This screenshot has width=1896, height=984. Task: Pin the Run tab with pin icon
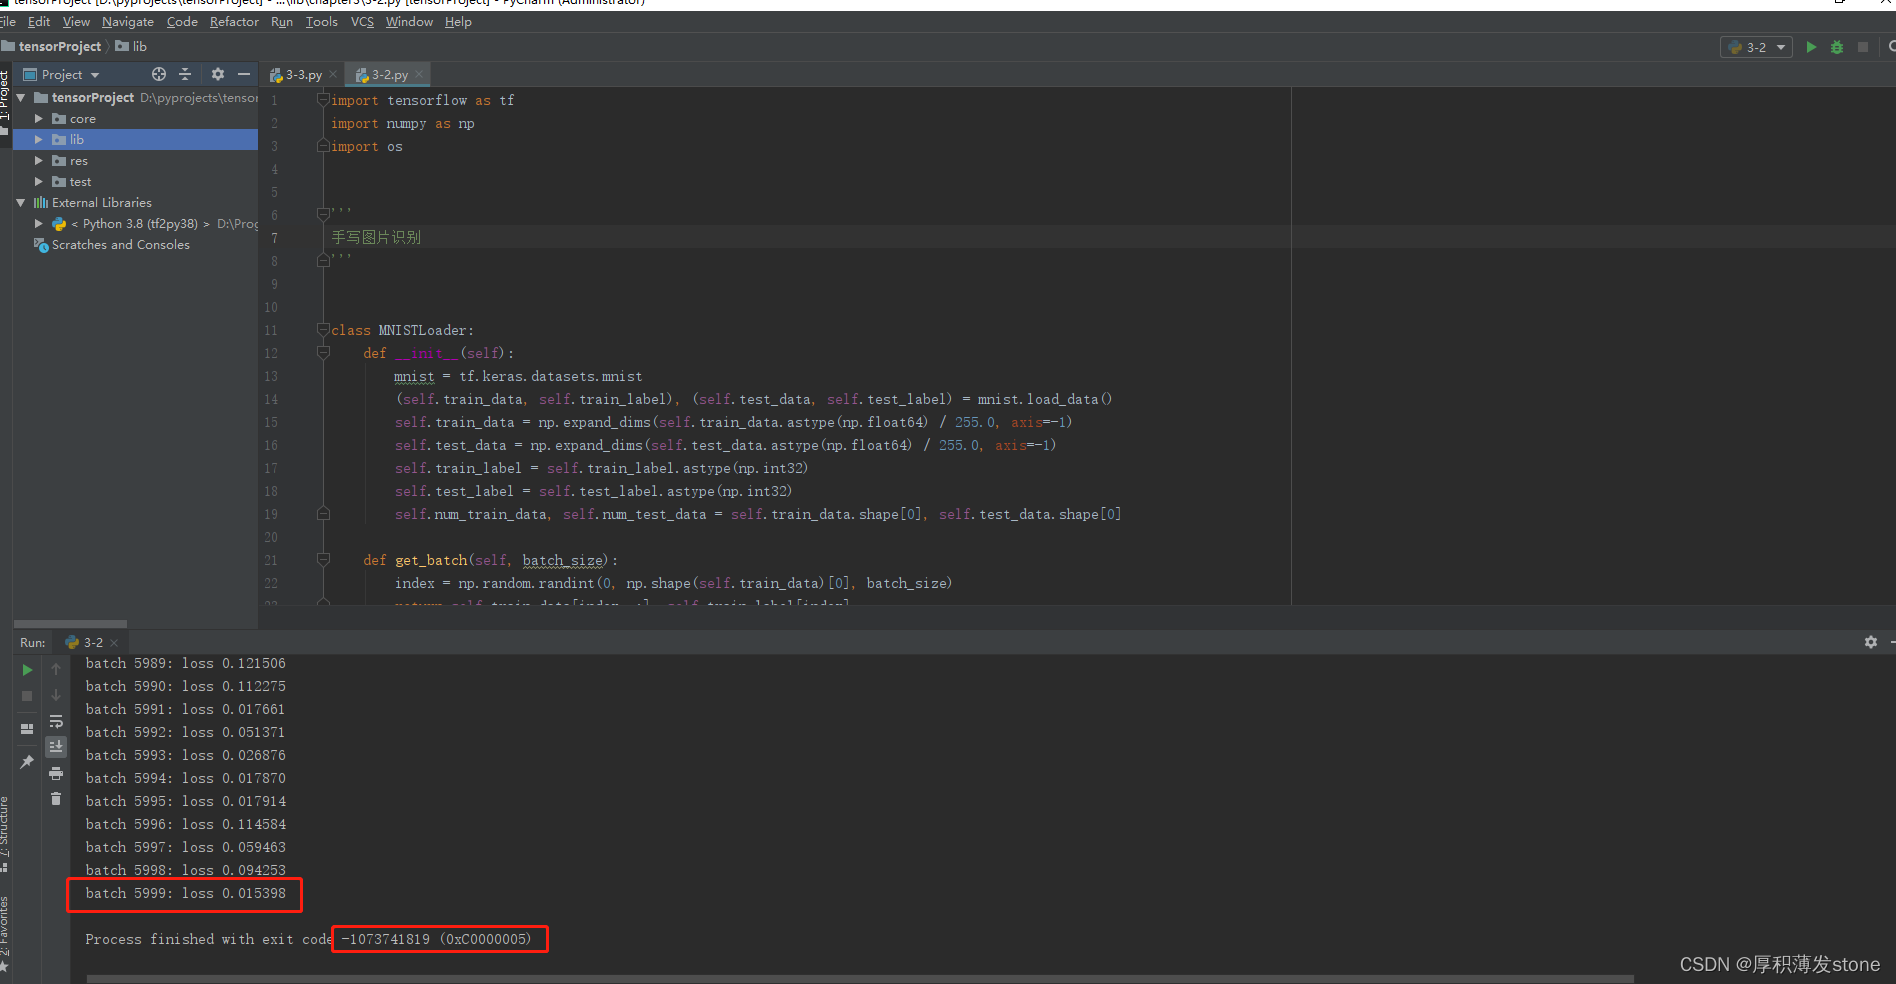tap(27, 762)
